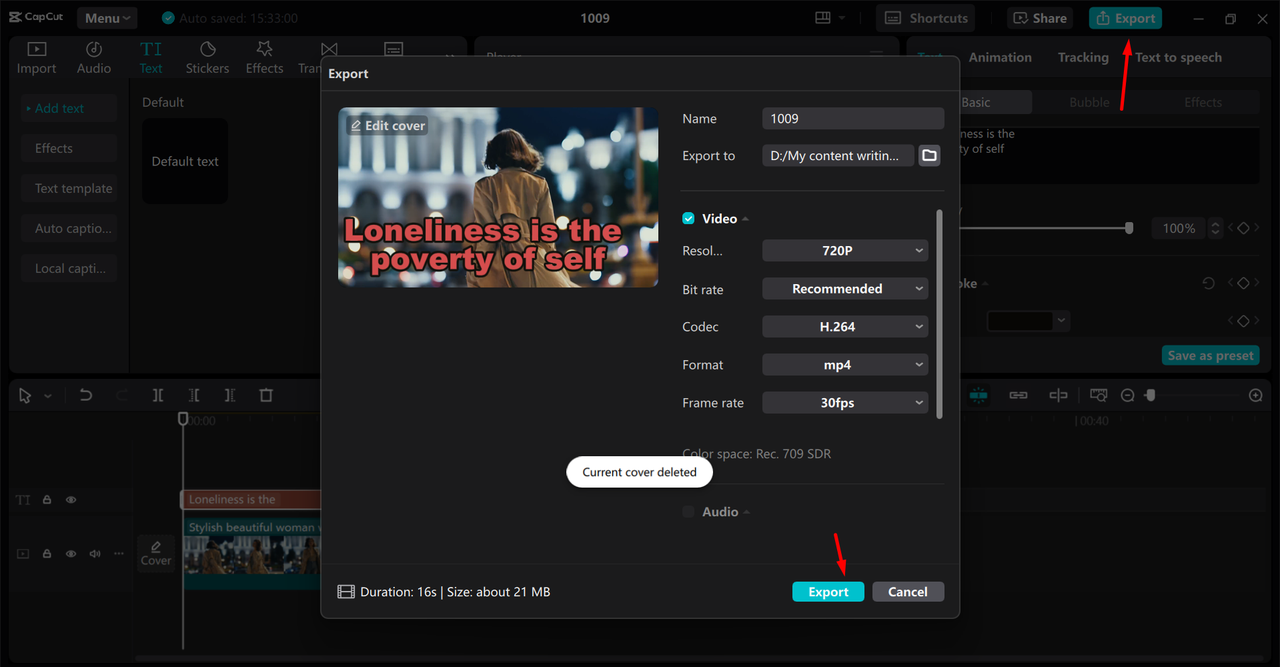Click the Save as preset button
Image resolution: width=1280 pixels, height=667 pixels.
coord(1211,355)
